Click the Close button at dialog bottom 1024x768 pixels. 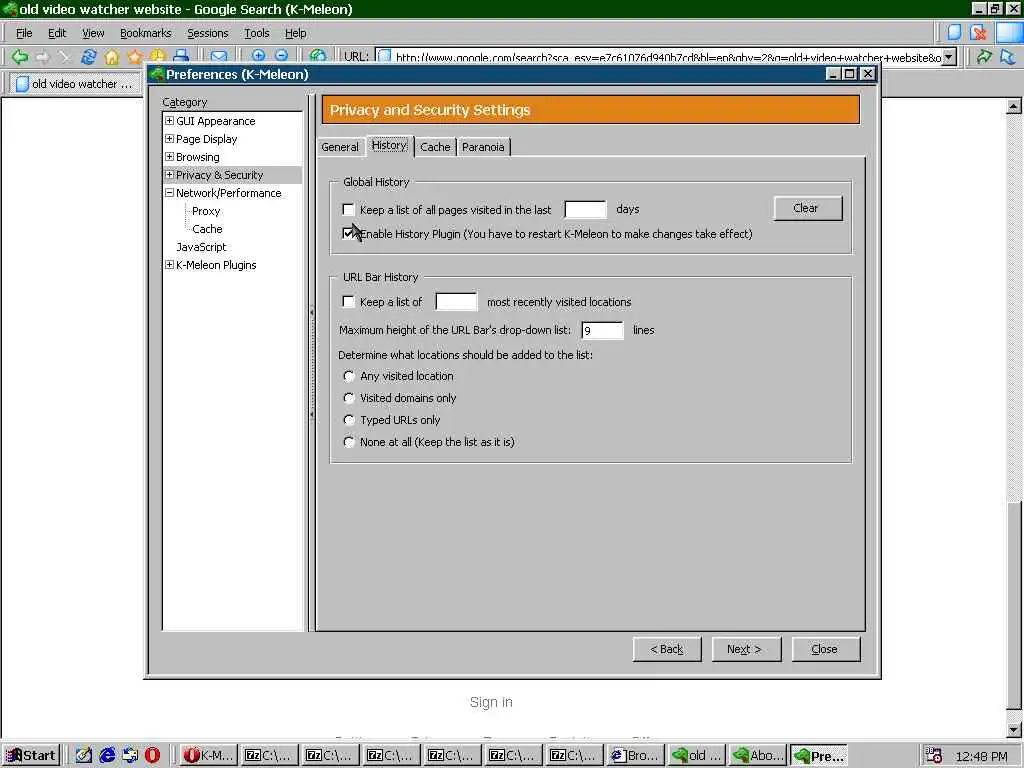(x=825, y=649)
